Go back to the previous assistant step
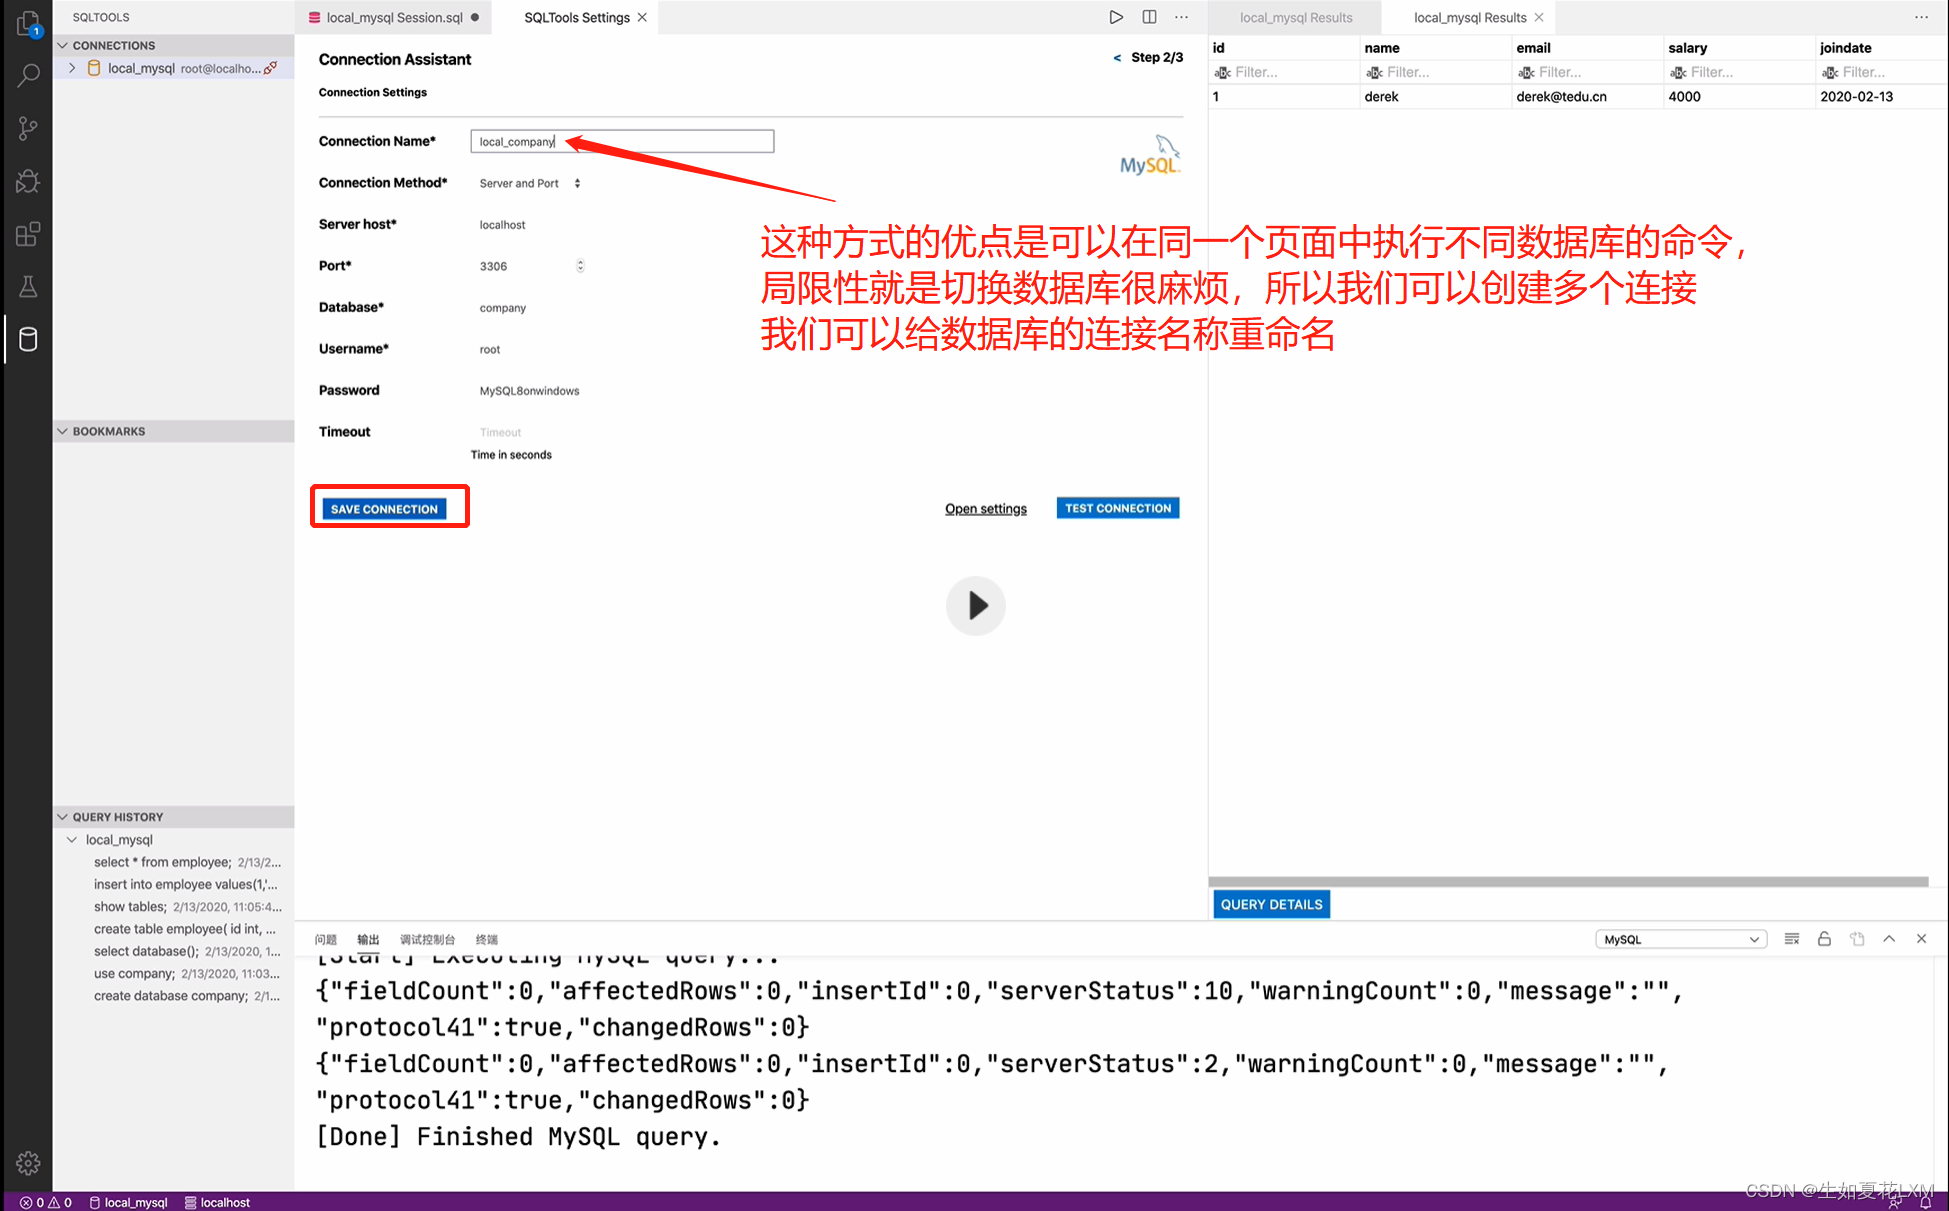The image size is (1949, 1211). pyautogui.click(x=1117, y=58)
